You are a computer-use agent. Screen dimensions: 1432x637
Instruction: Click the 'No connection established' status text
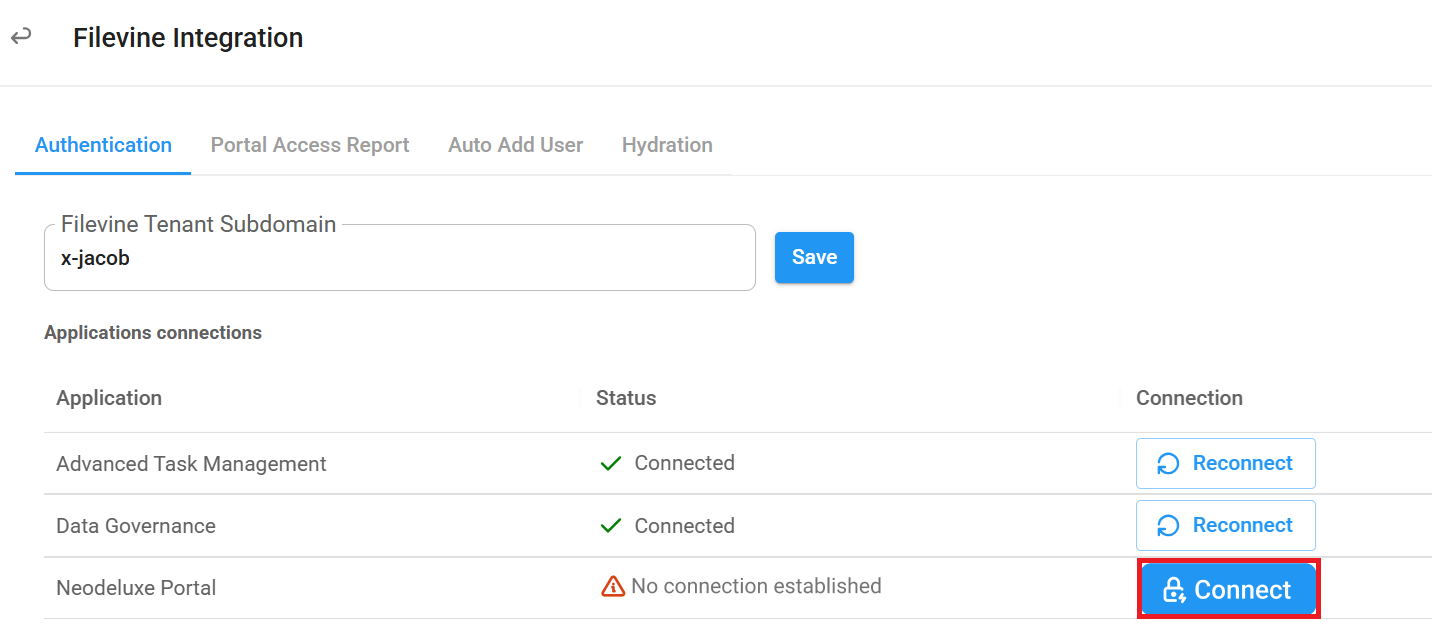756,586
